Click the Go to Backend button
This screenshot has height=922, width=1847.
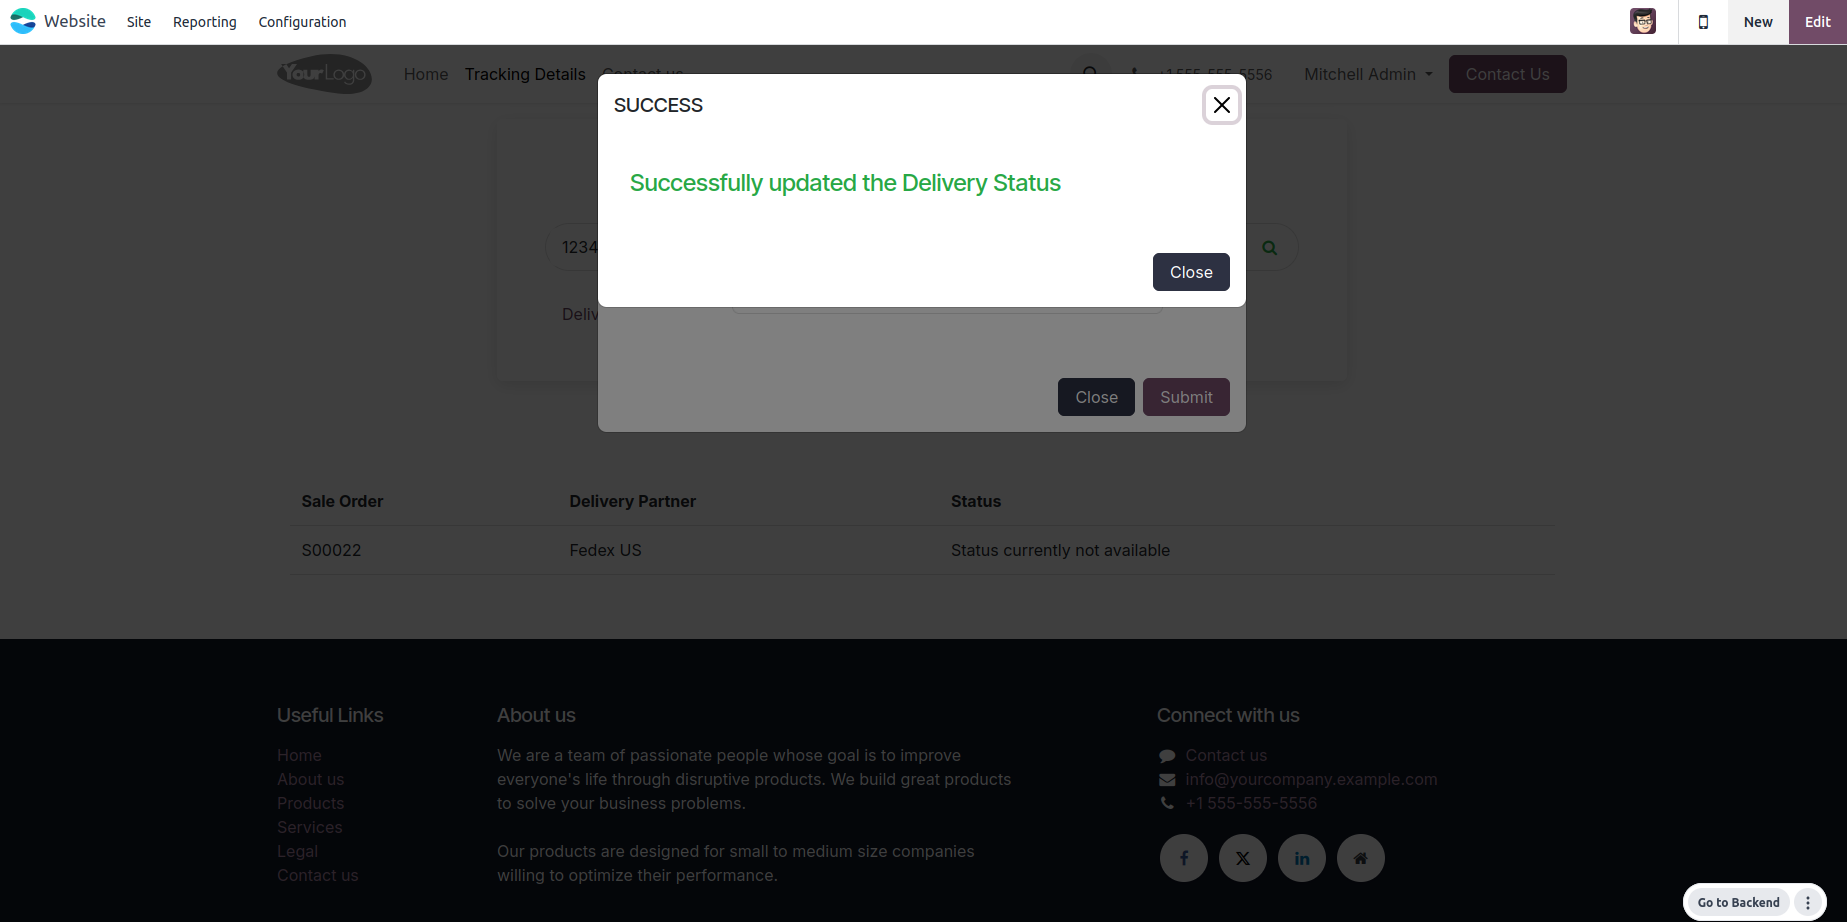1738,902
